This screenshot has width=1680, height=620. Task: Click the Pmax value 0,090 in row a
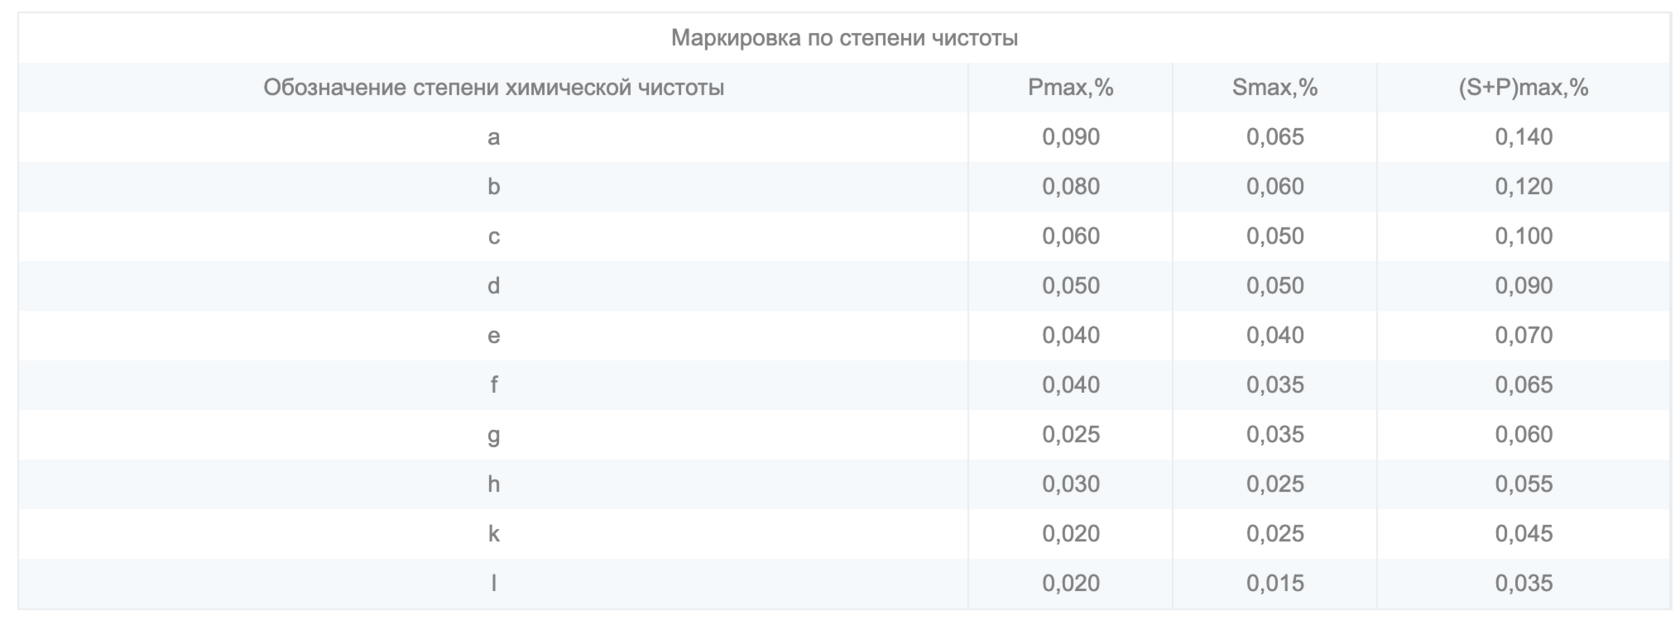pos(1070,137)
